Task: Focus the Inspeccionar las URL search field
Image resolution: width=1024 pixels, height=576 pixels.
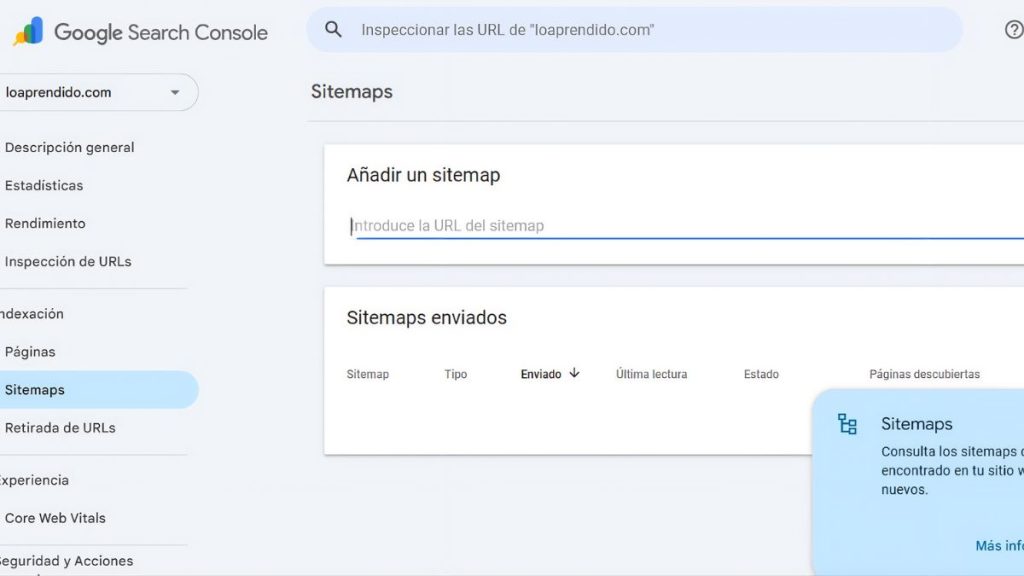Action: point(634,29)
